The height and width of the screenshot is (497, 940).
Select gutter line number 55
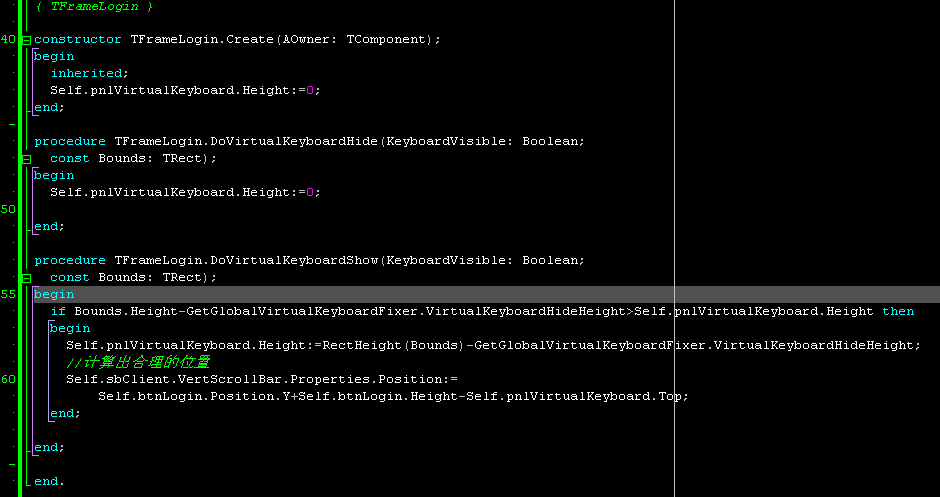coord(8,294)
